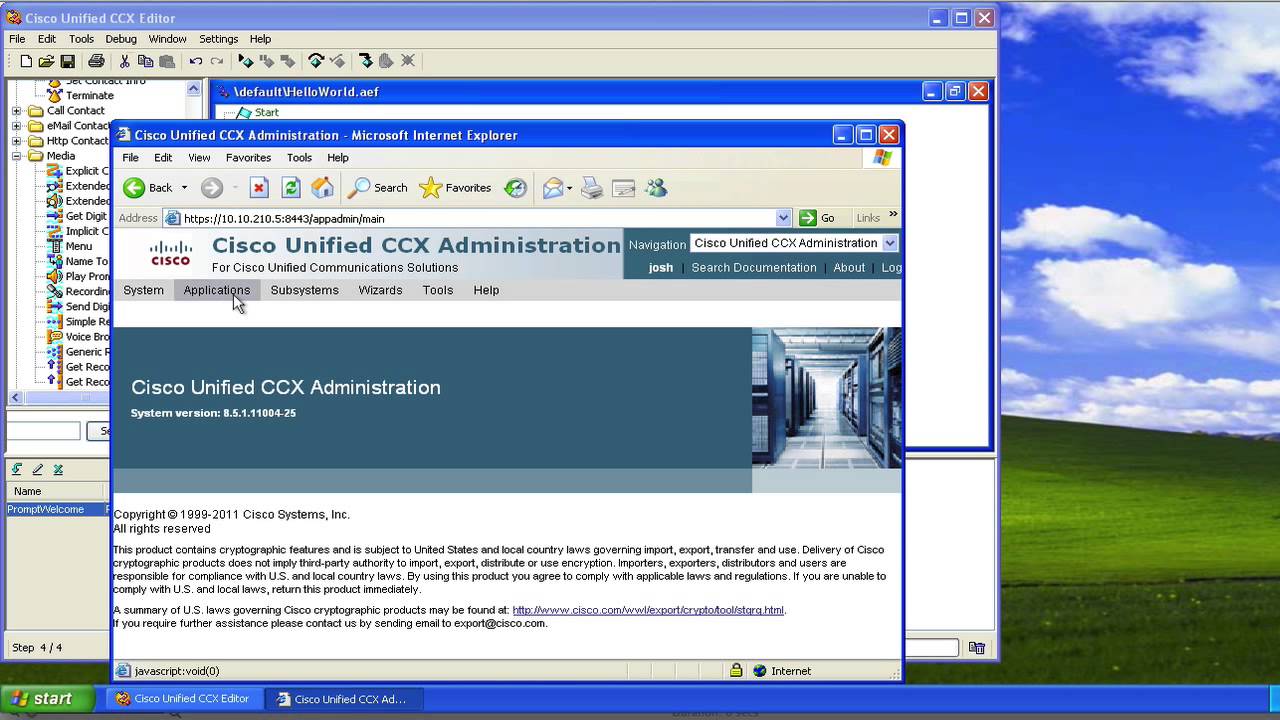
Task: Expand Http Contact folder in palette
Action: point(16,141)
